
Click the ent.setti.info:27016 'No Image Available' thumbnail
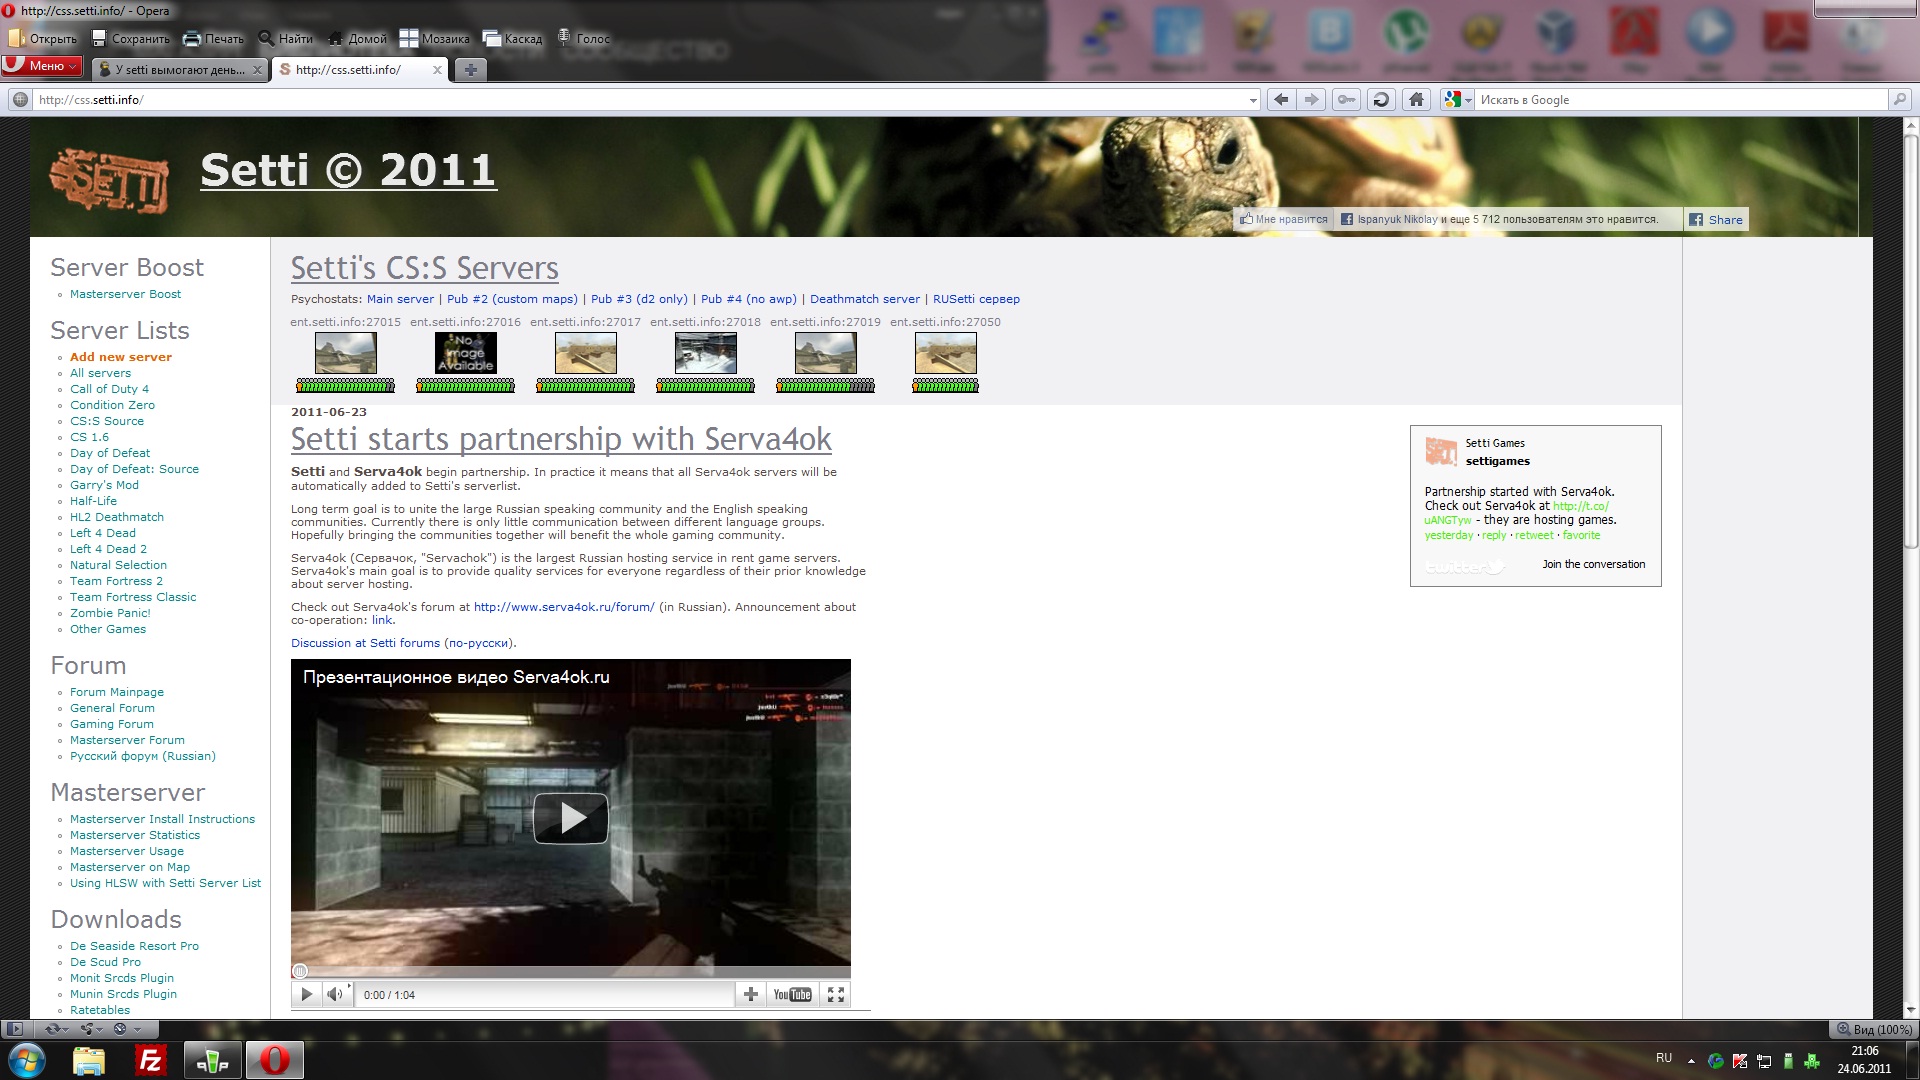tap(466, 353)
